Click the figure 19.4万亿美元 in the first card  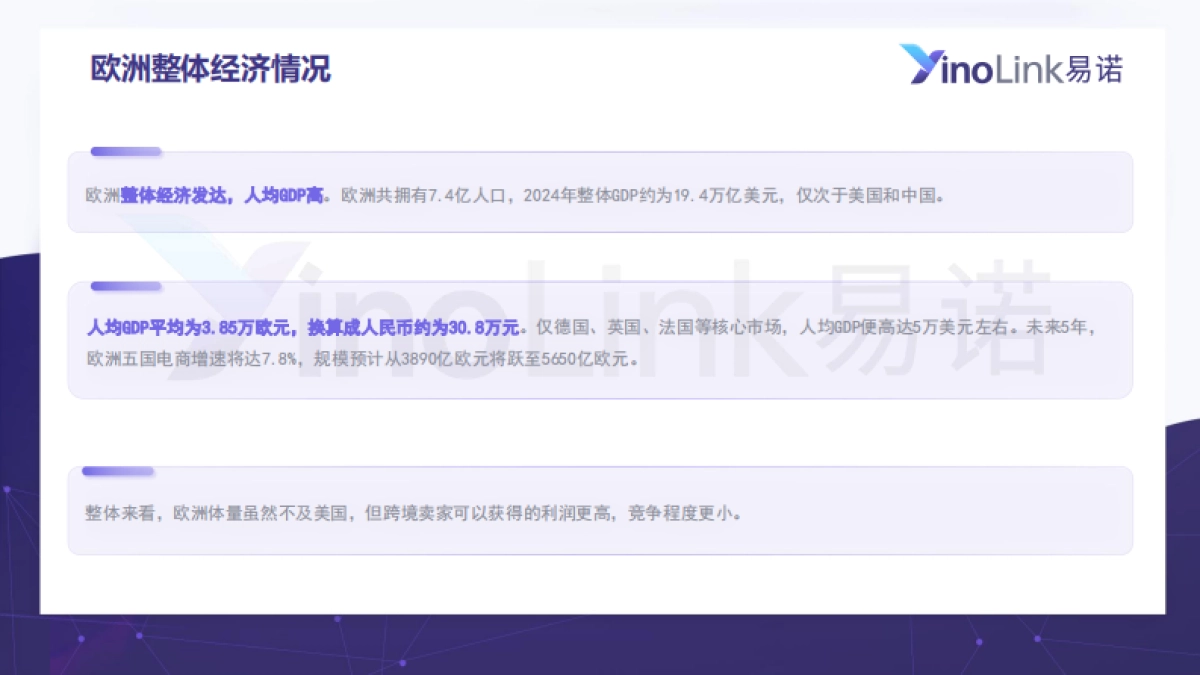point(757,196)
